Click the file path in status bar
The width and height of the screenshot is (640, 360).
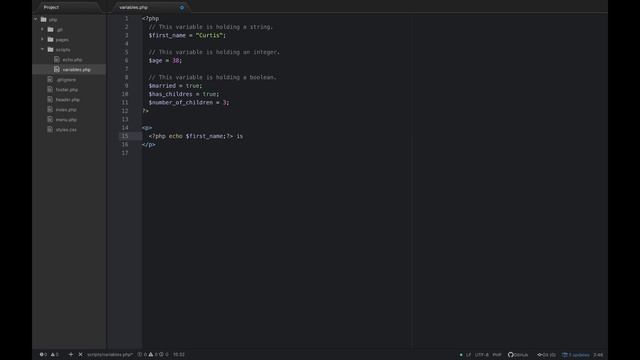110,354
